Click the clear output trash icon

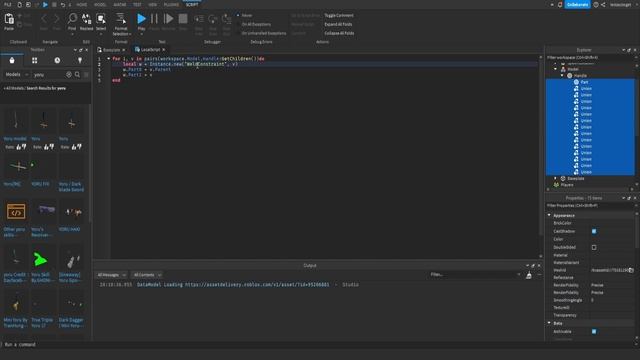[529, 275]
